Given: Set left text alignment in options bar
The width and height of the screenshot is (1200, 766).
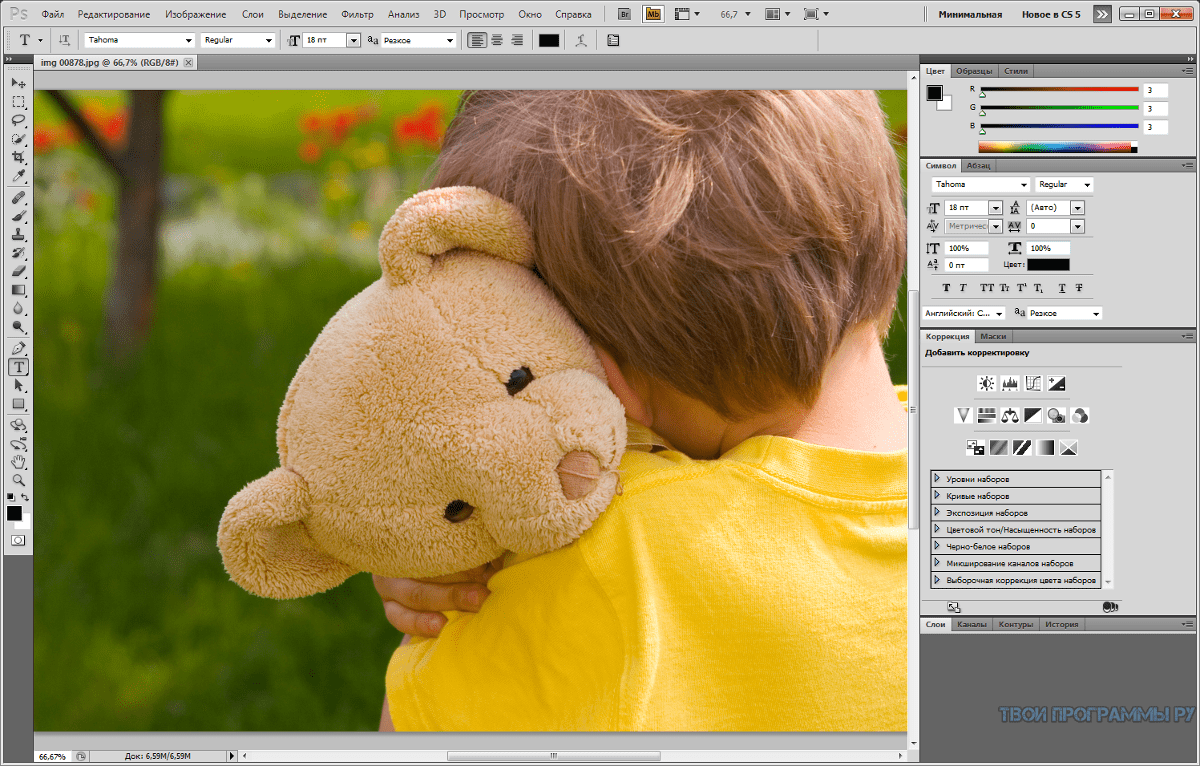Looking at the screenshot, I should [477, 40].
